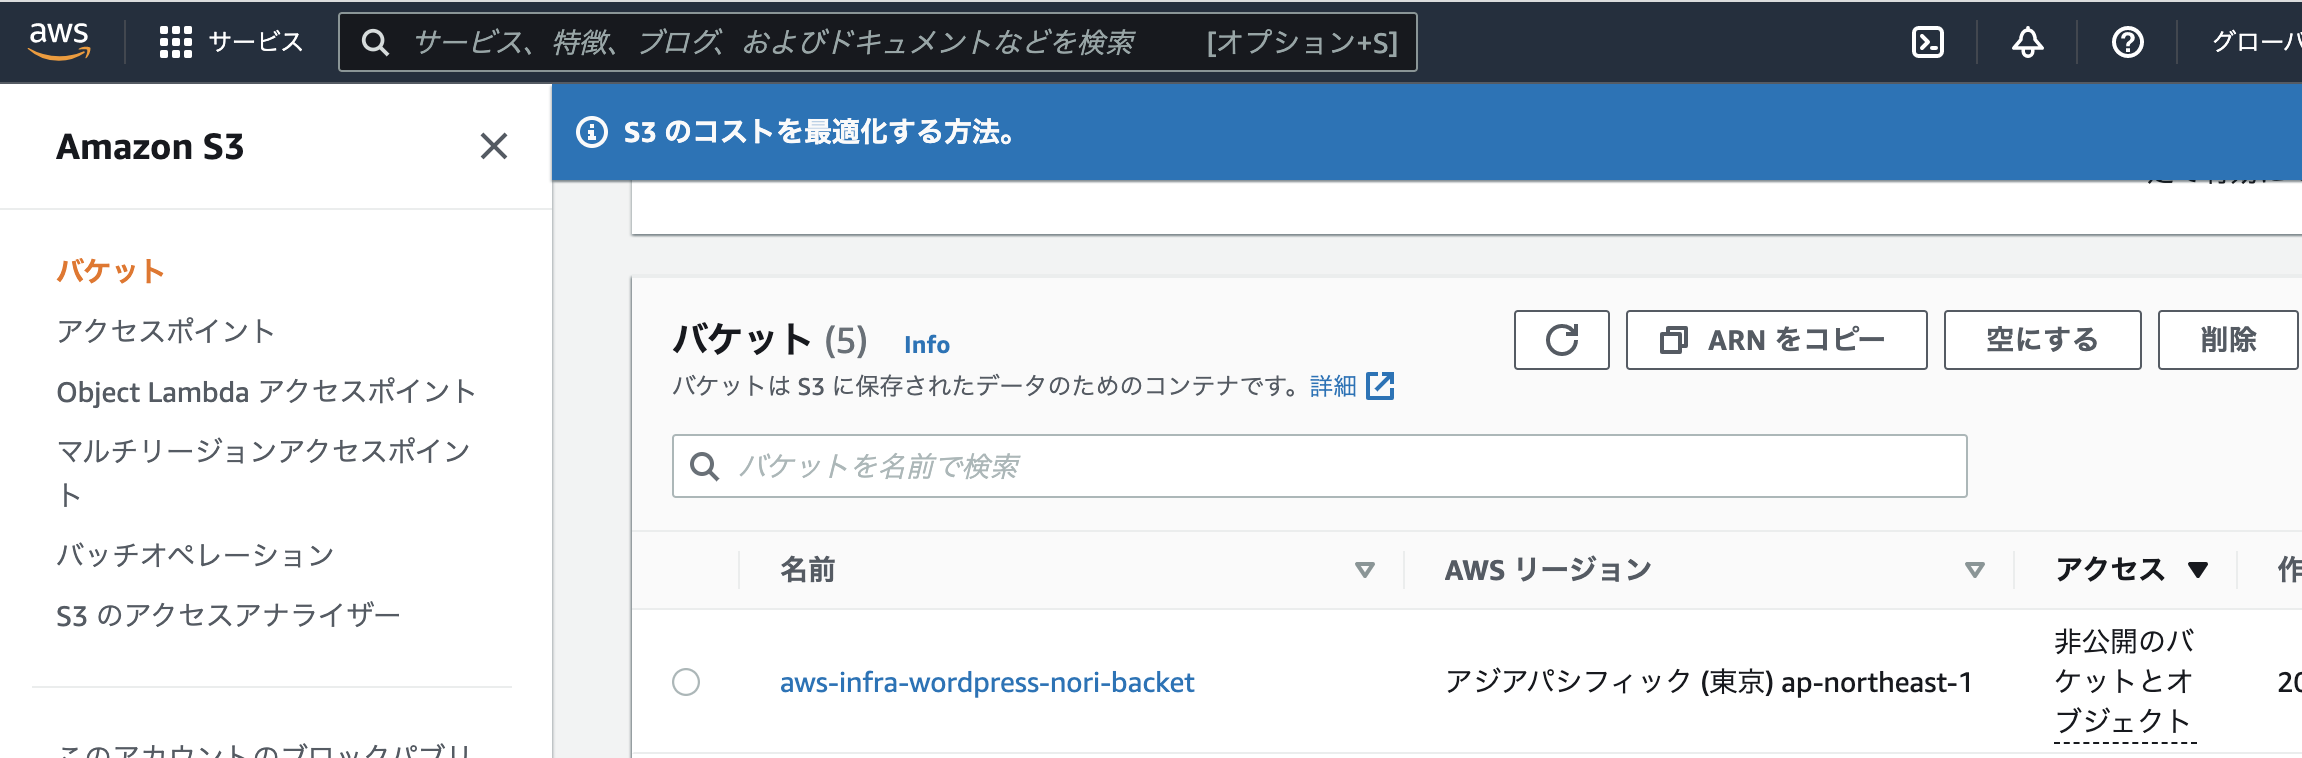Click the 削除 button
Image resolution: width=2302 pixels, height=758 pixels.
pos(2229,340)
